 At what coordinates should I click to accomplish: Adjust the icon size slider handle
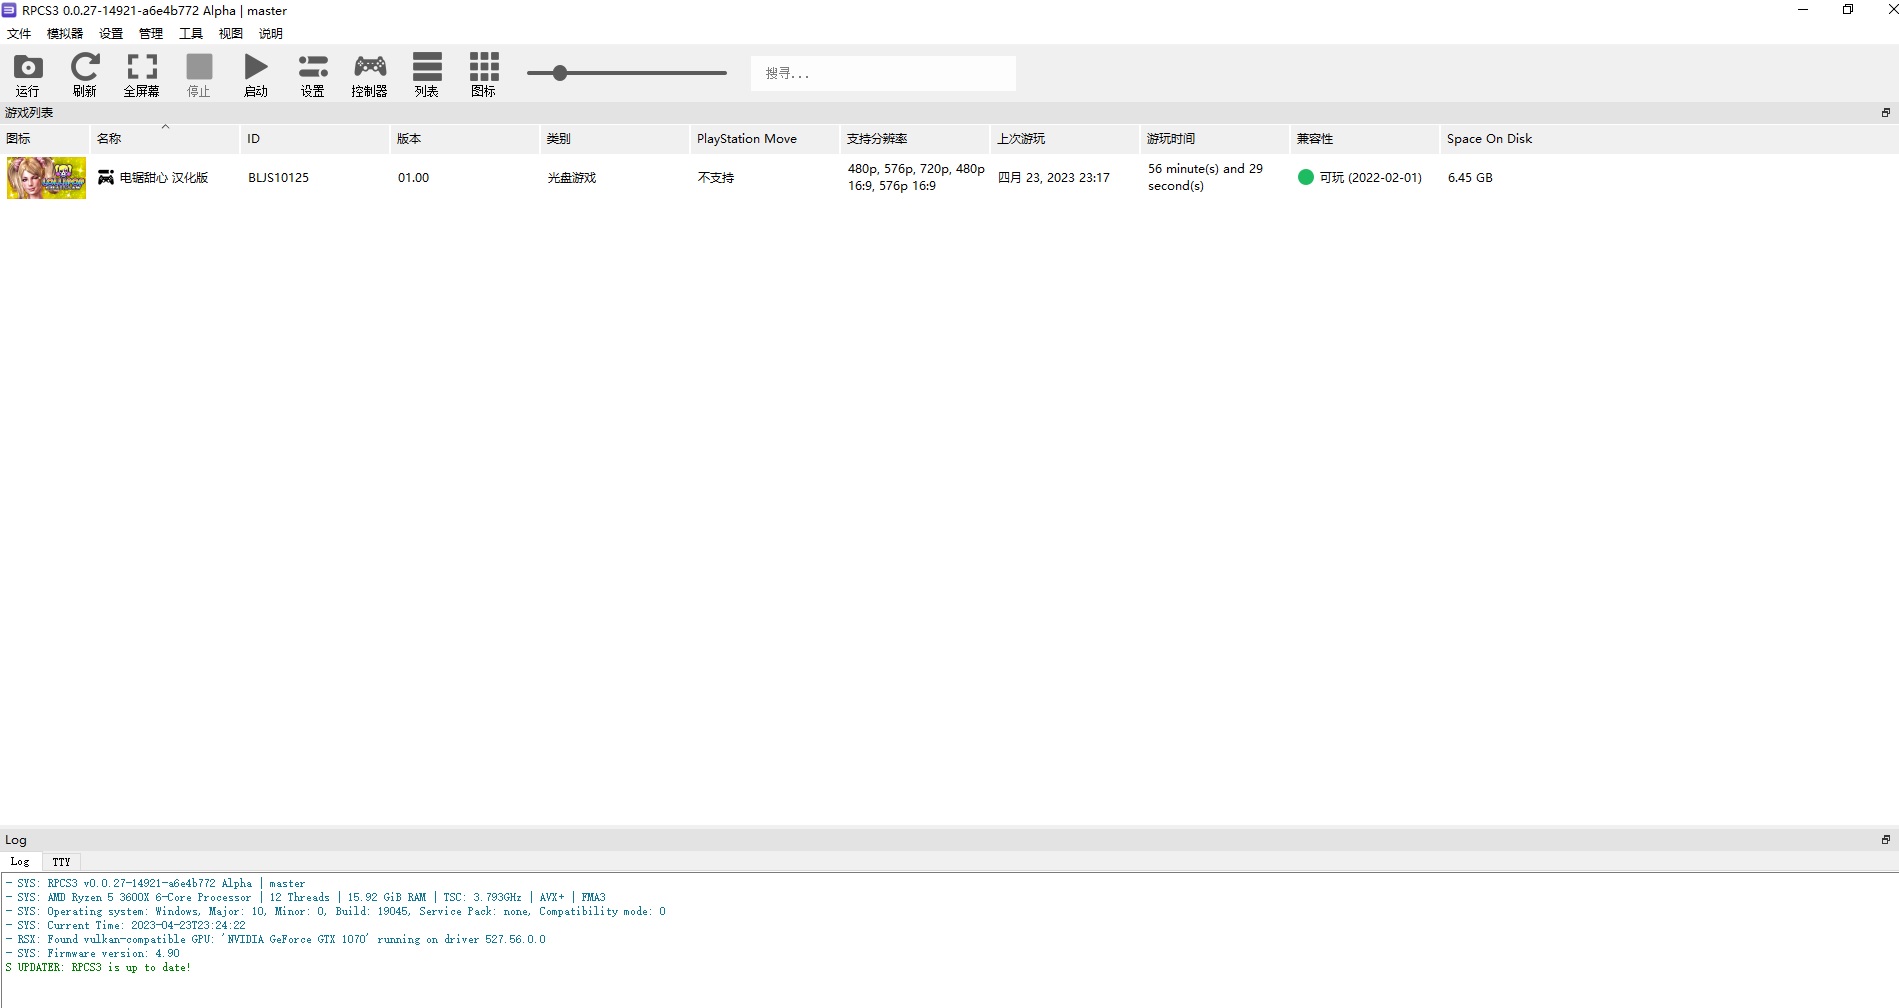560,73
